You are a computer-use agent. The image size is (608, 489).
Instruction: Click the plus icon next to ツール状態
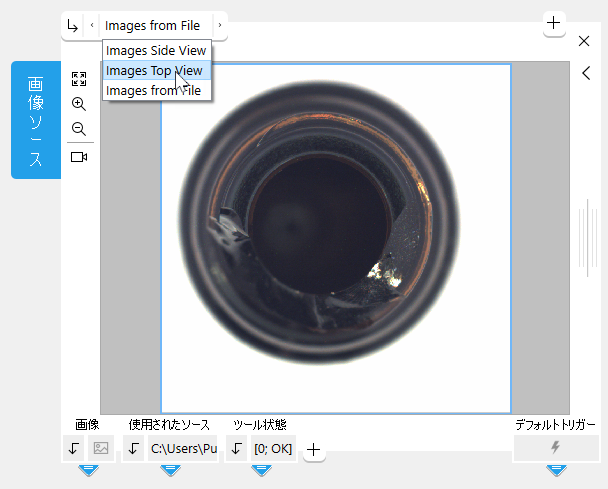(313, 450)
